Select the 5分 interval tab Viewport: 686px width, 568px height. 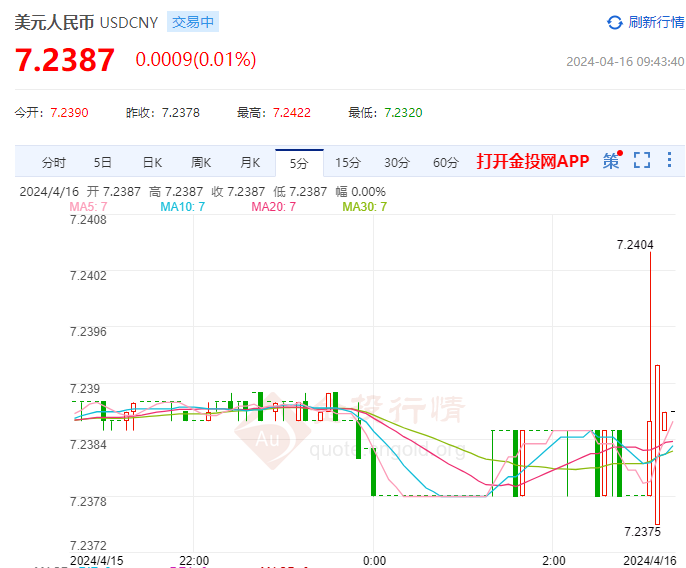coord(299,162)
